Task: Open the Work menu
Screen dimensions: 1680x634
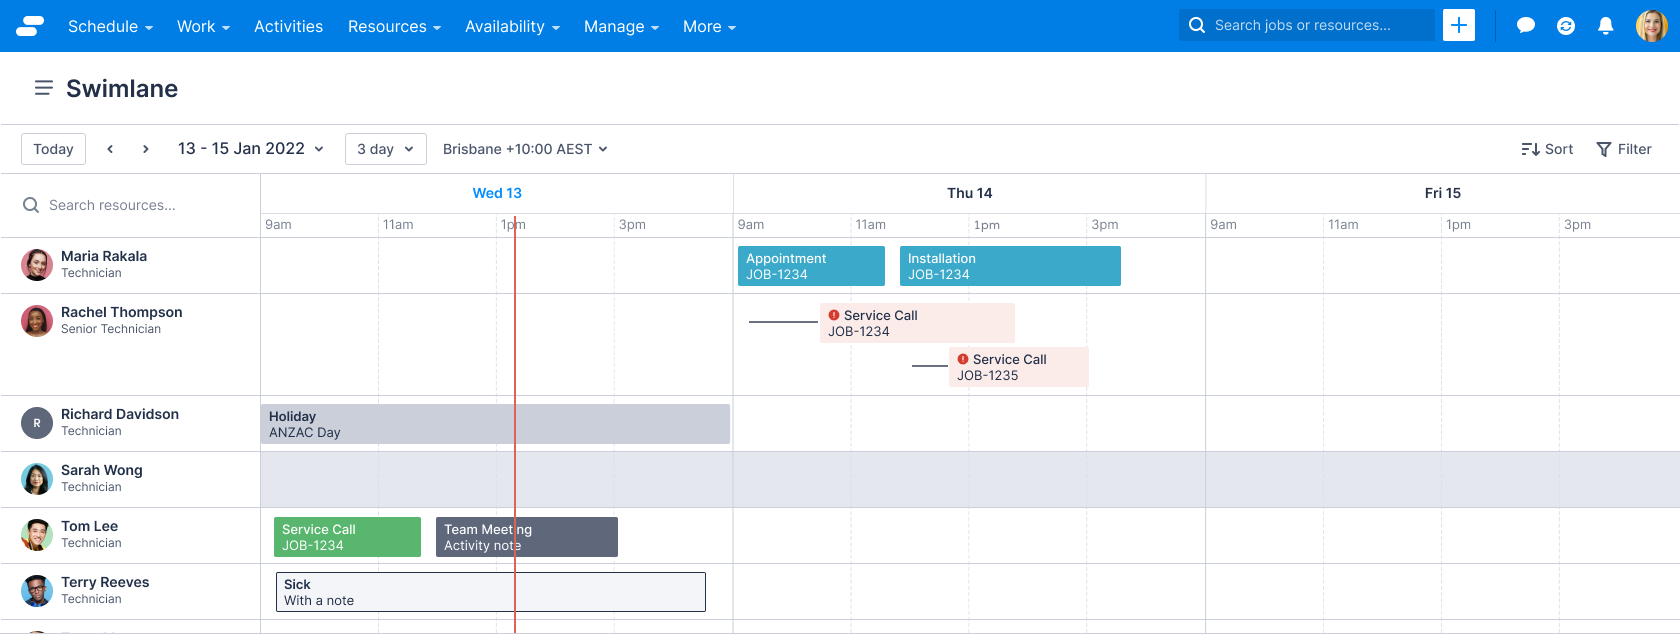Action: [x=203, y=26]
